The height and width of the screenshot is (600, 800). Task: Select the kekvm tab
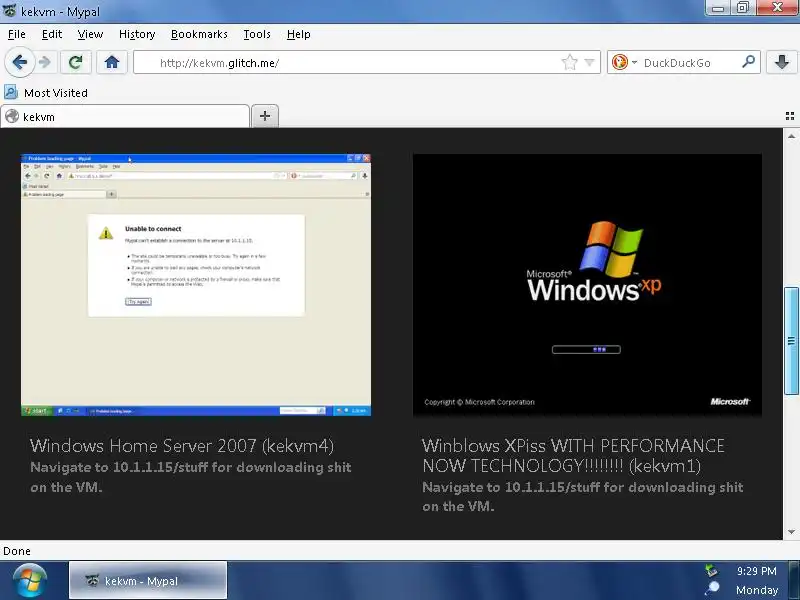125,116
